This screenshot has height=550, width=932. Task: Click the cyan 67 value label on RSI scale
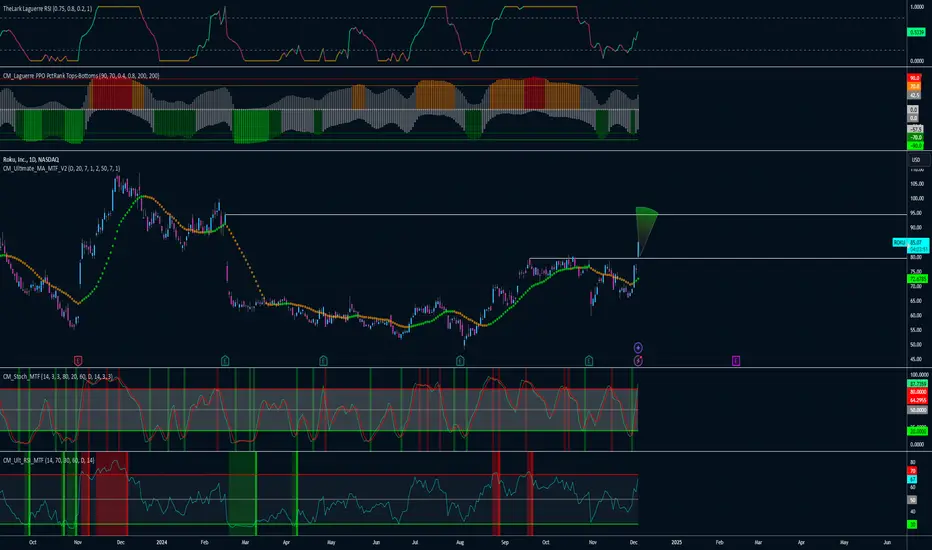pyautogui.click(x=912, y=479)
